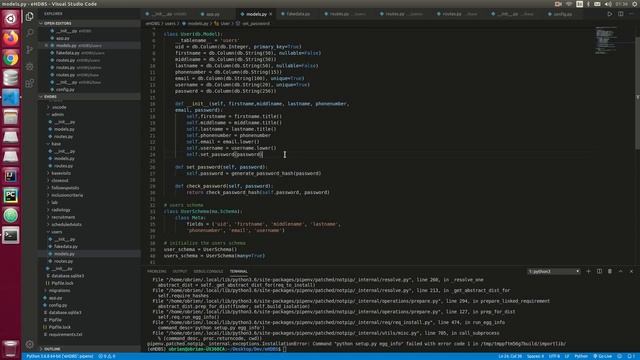Click set_password breadcrumb item

(256, 24)
